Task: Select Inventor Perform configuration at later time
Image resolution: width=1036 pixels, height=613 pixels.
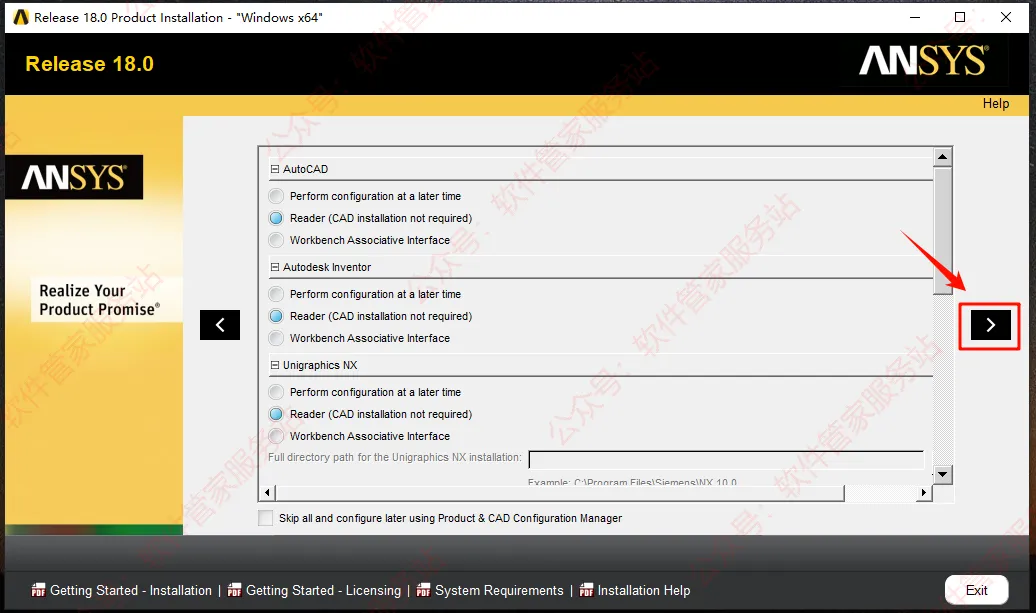Action: [276, 294]
